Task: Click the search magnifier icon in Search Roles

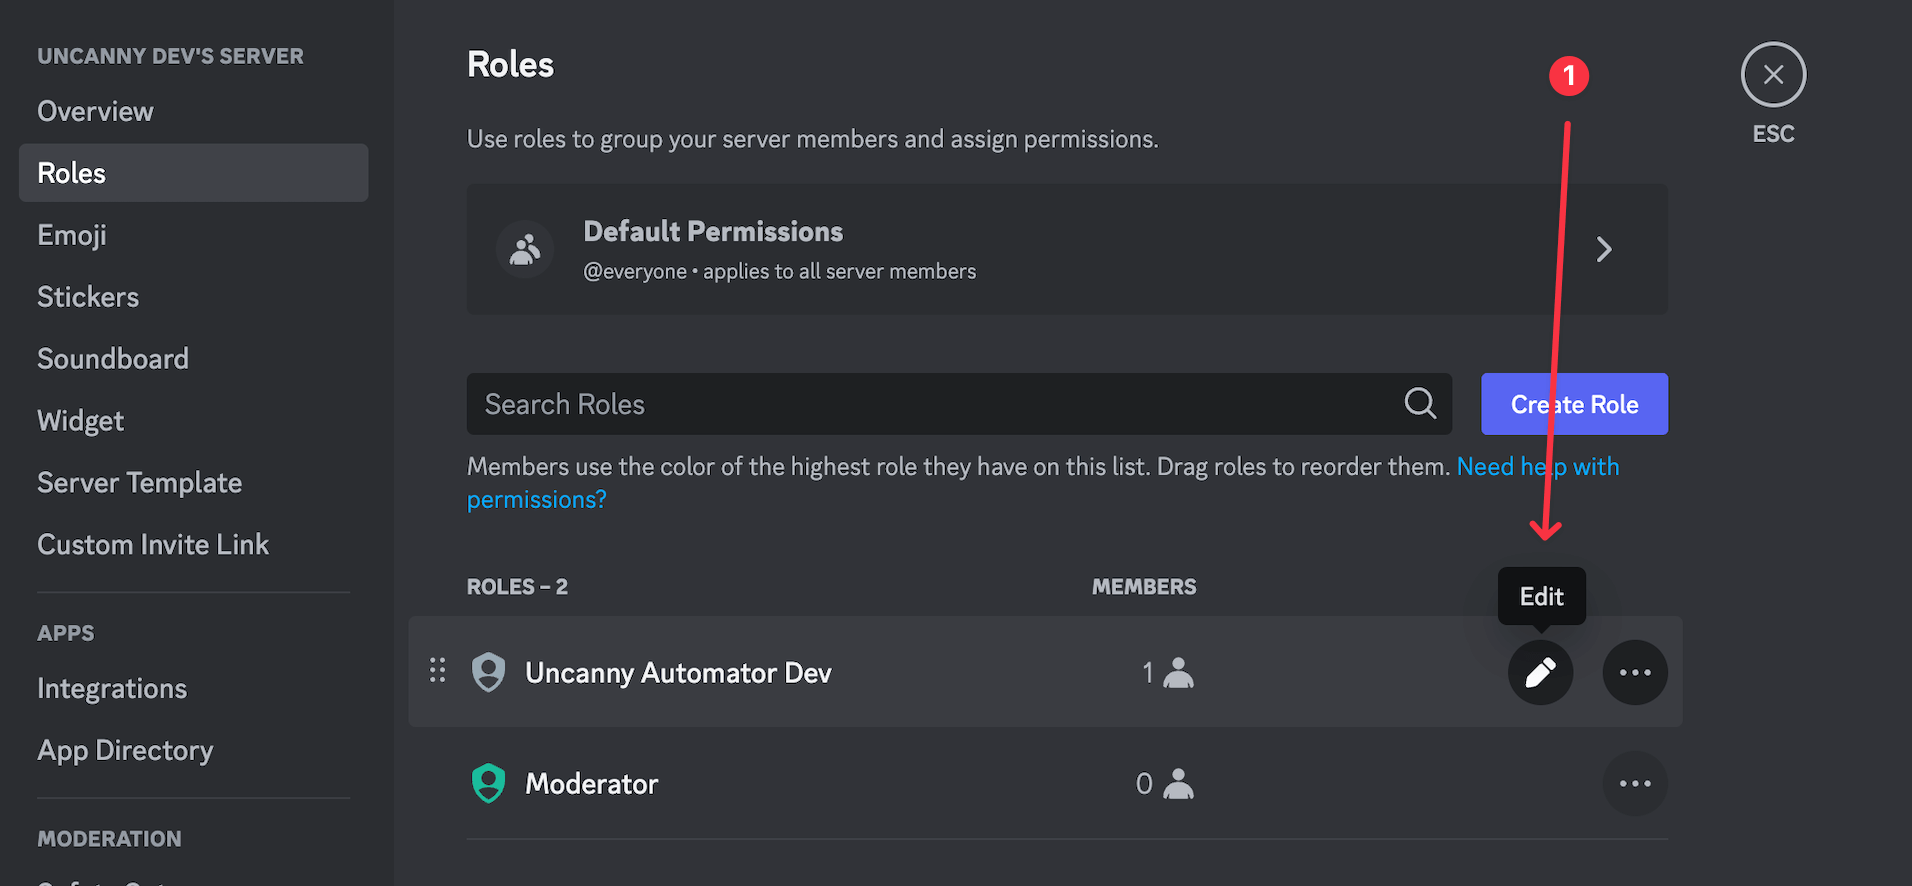Action: coord(1420,403)
